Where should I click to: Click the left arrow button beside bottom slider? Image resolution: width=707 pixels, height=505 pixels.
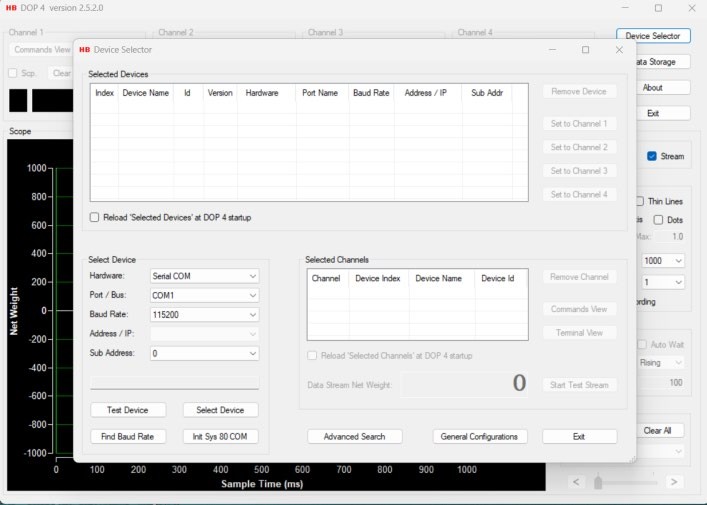[576, 482]
